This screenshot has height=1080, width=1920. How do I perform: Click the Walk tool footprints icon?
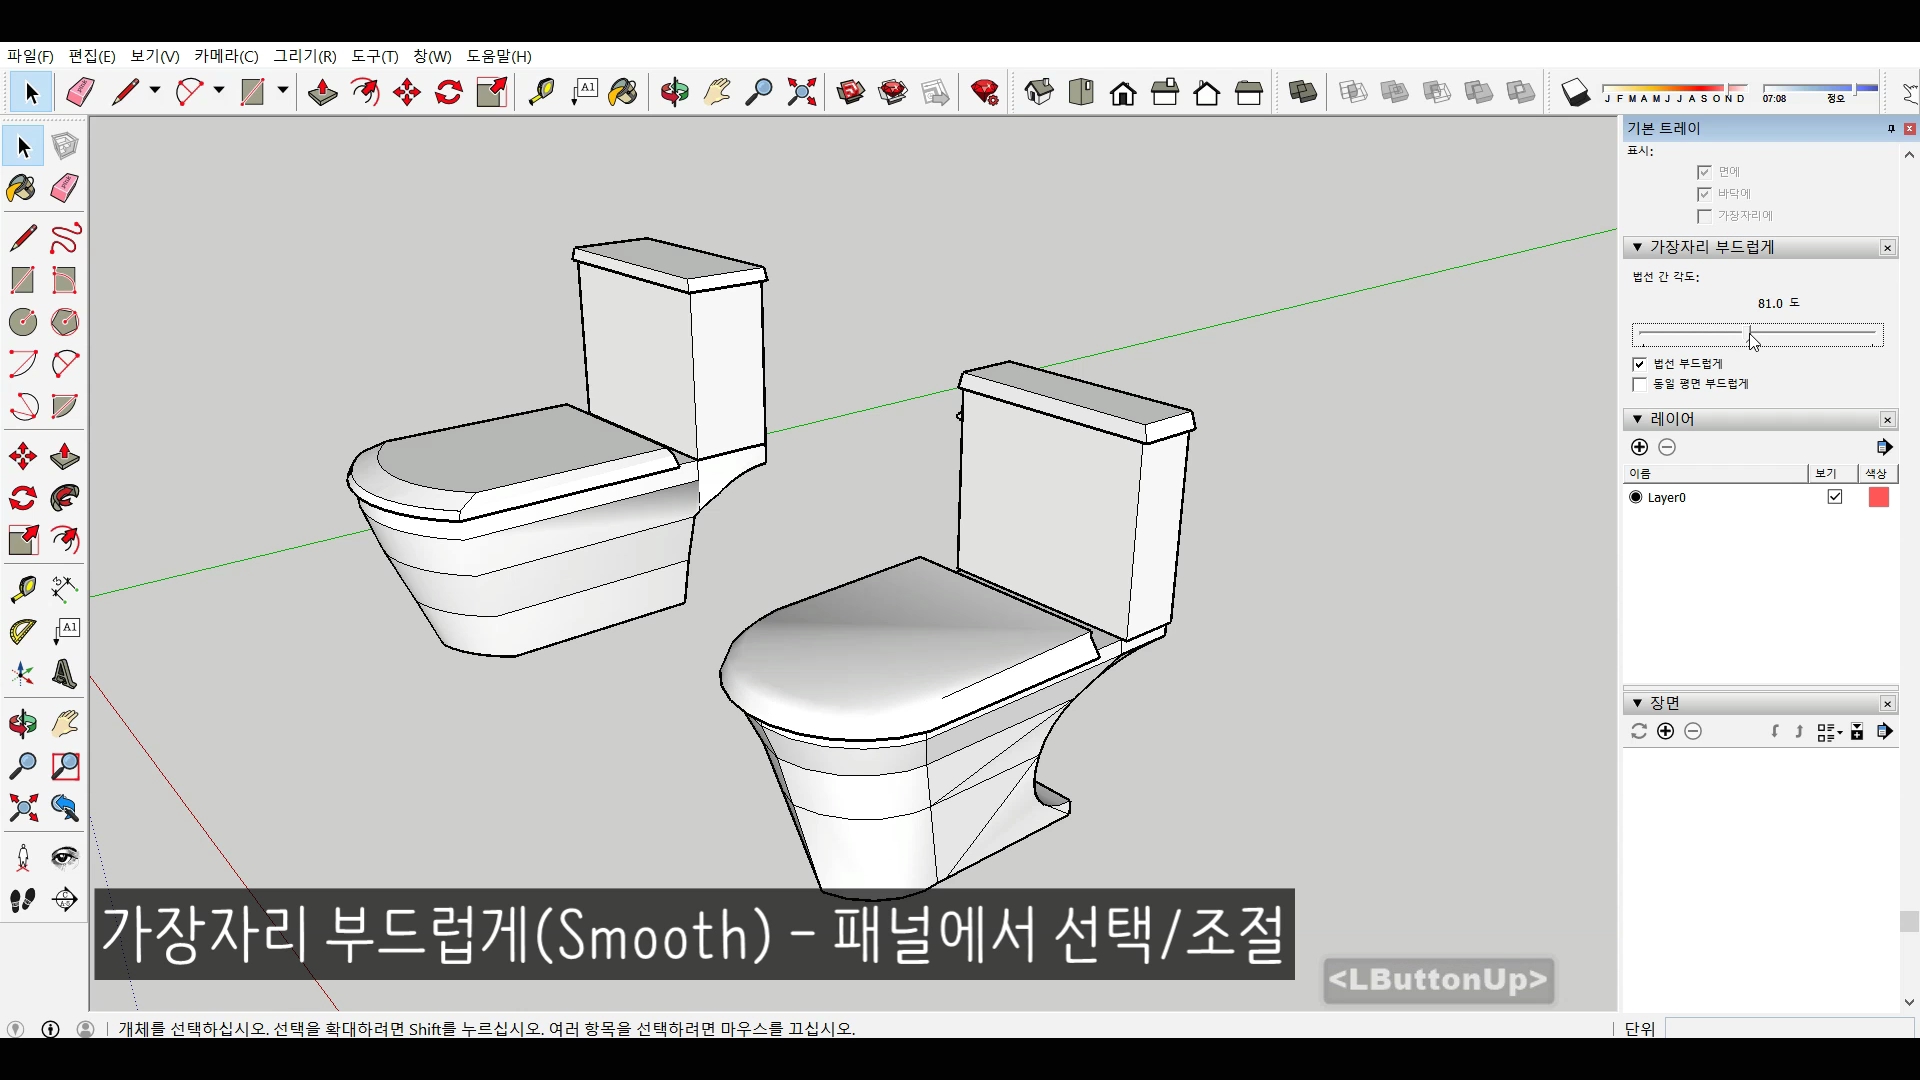(x=22, y=900)
